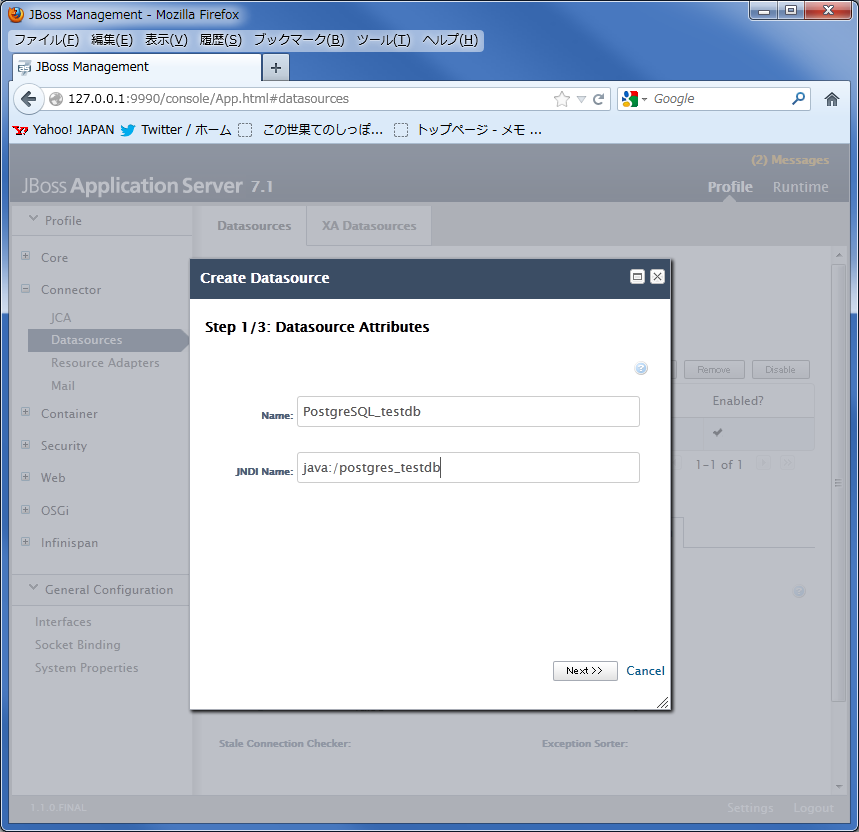The image size is (859, 832).
Task: Open the ブックマーク(B) menu
Action: point(299,40)
